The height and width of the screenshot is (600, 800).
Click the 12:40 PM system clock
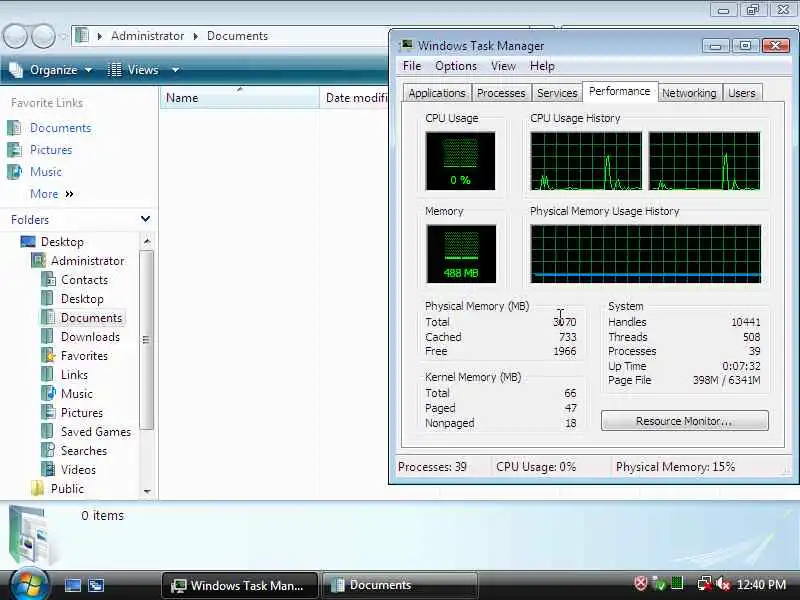(761, 584)
